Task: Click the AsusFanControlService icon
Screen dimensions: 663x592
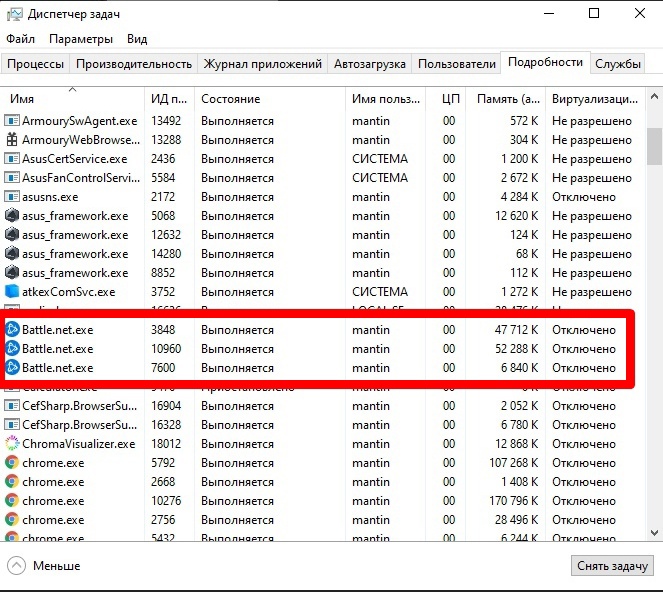Action: click(x=12, y=178)
